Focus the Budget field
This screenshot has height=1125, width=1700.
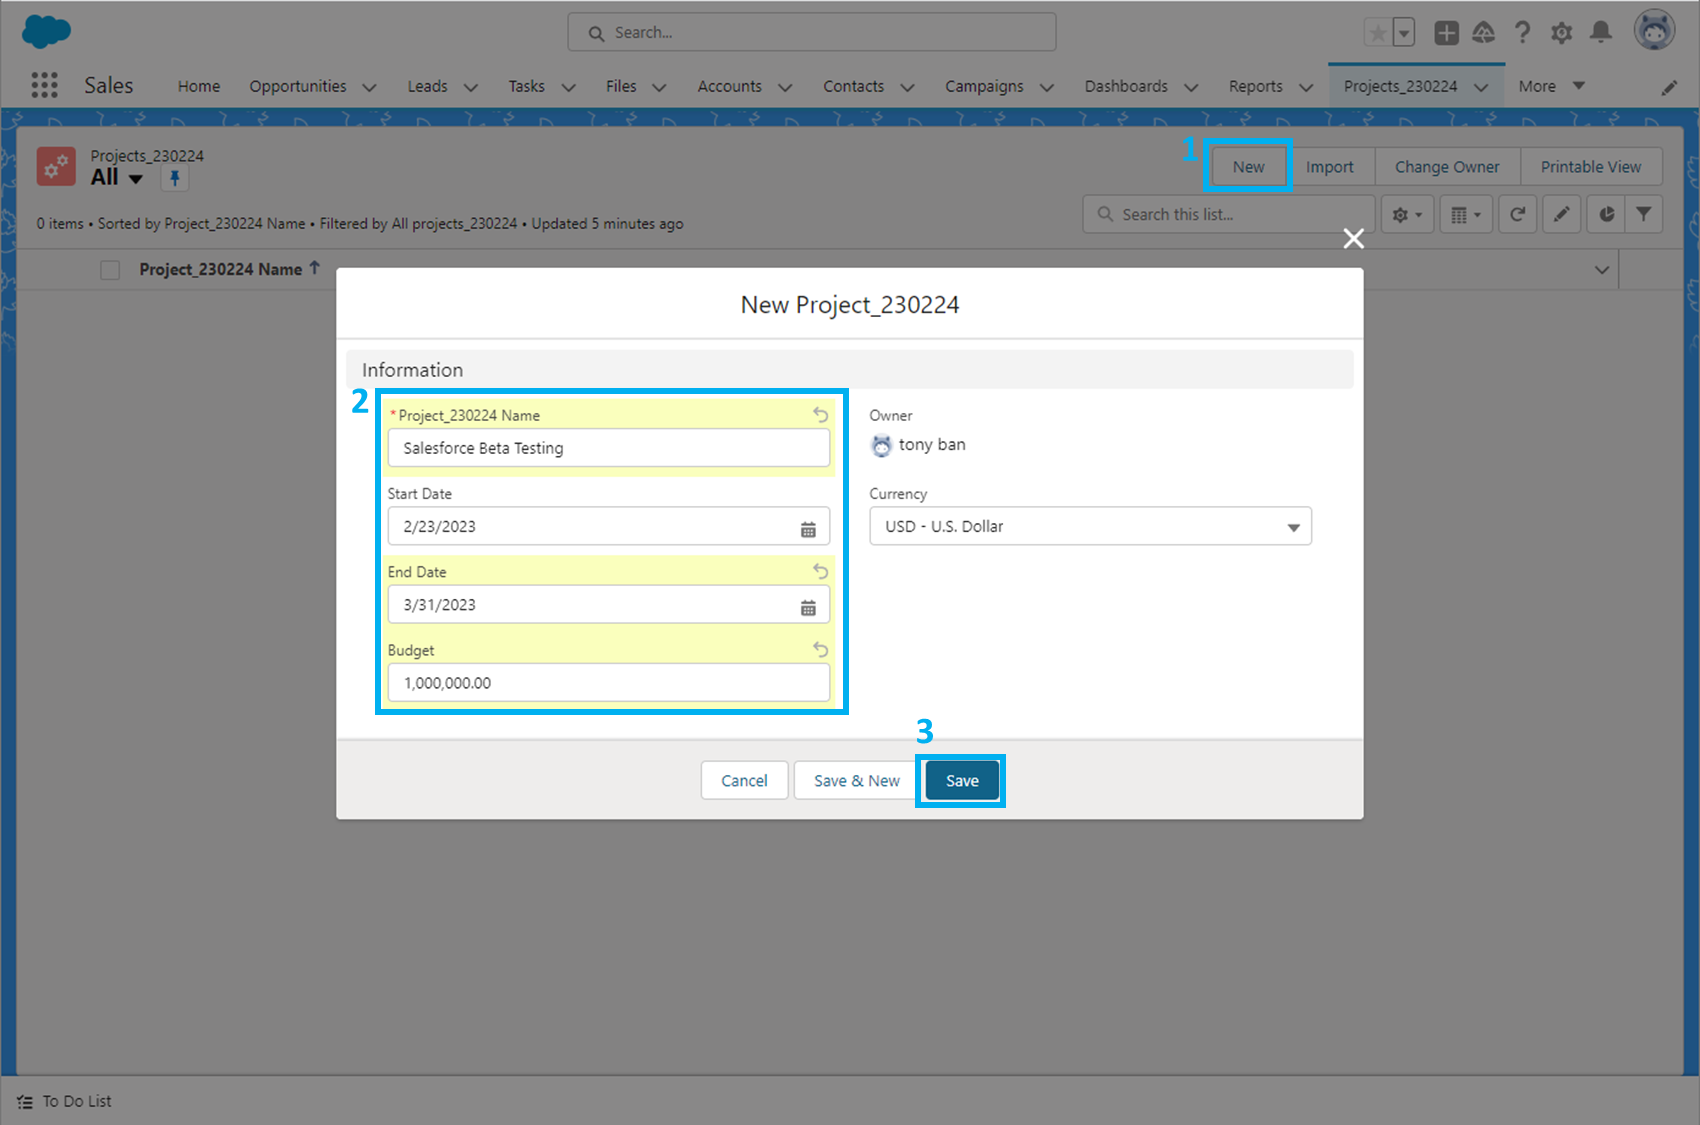pos(609,682)
